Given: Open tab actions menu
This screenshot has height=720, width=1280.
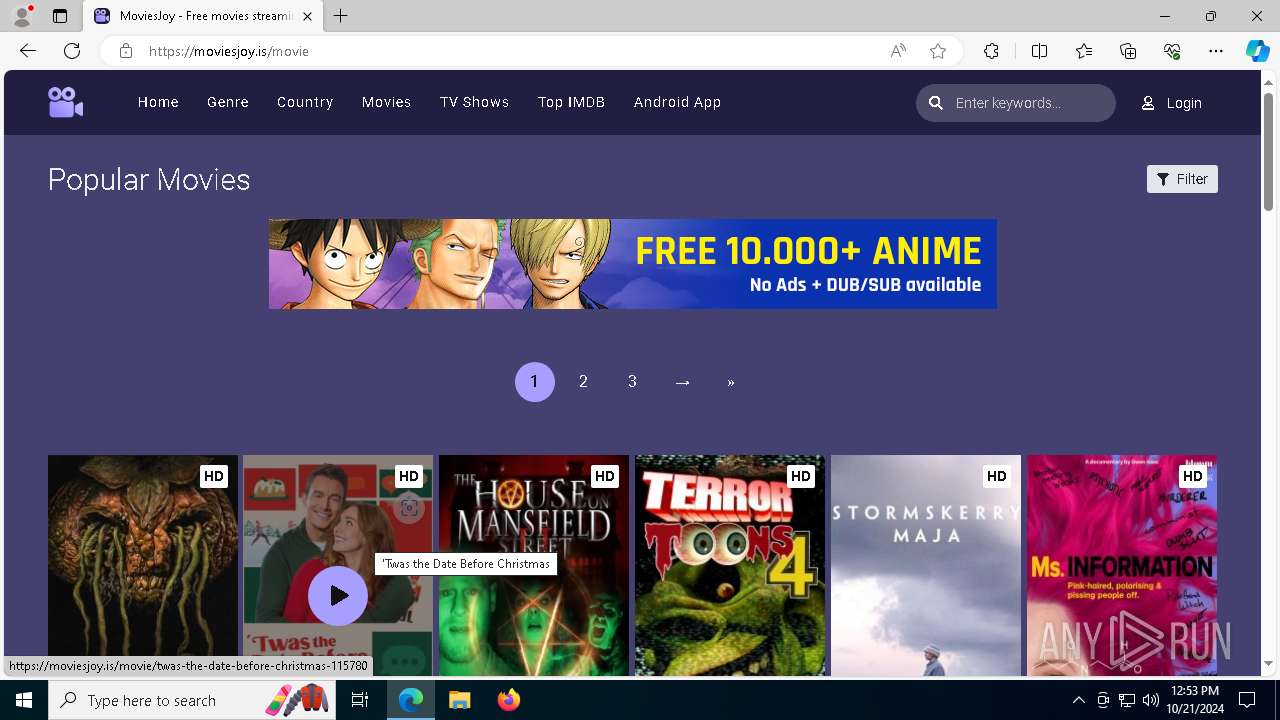Looking at the screenshot, I should (x=60, y=16).
